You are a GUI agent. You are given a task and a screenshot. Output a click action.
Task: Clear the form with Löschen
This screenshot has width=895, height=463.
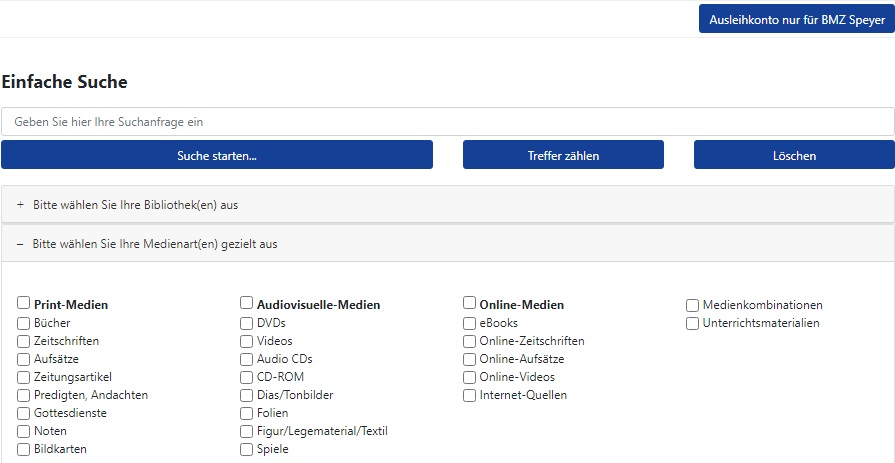[794, 155]
